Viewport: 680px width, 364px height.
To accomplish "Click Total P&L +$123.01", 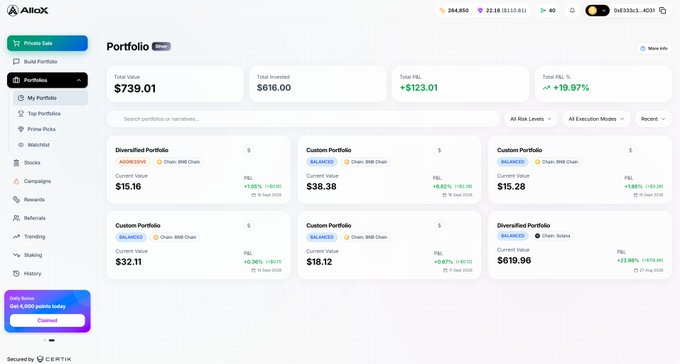I will pyautogui.click(x=461, y=84).
